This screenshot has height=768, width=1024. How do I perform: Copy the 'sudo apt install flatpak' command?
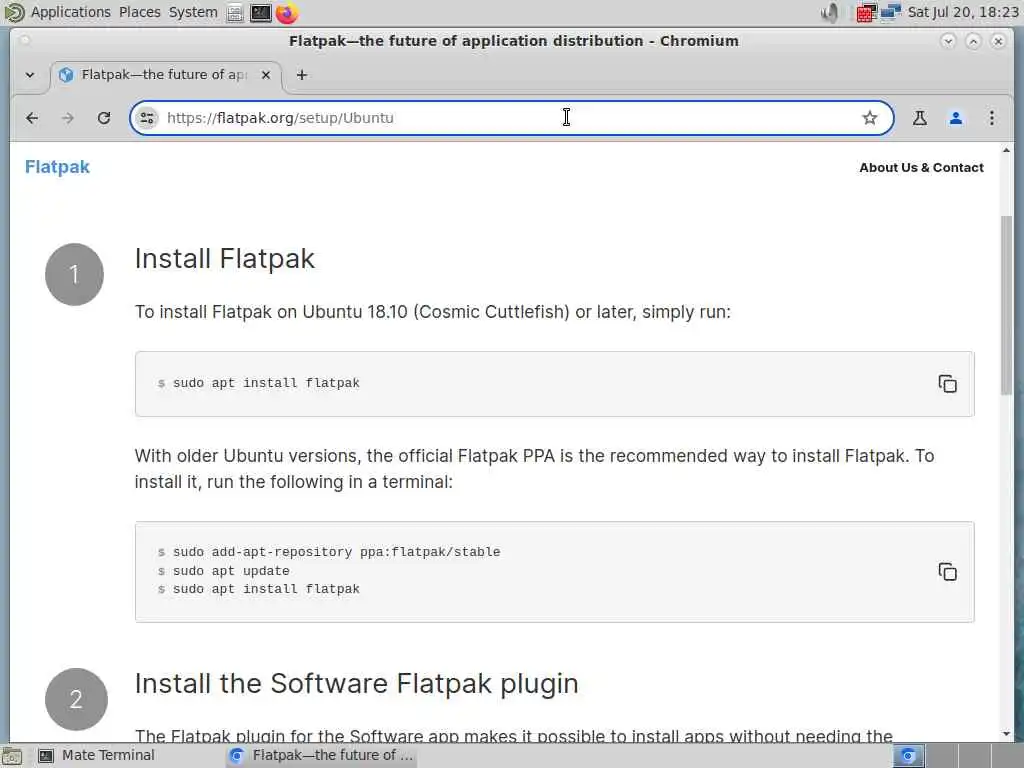click(947, 384)
